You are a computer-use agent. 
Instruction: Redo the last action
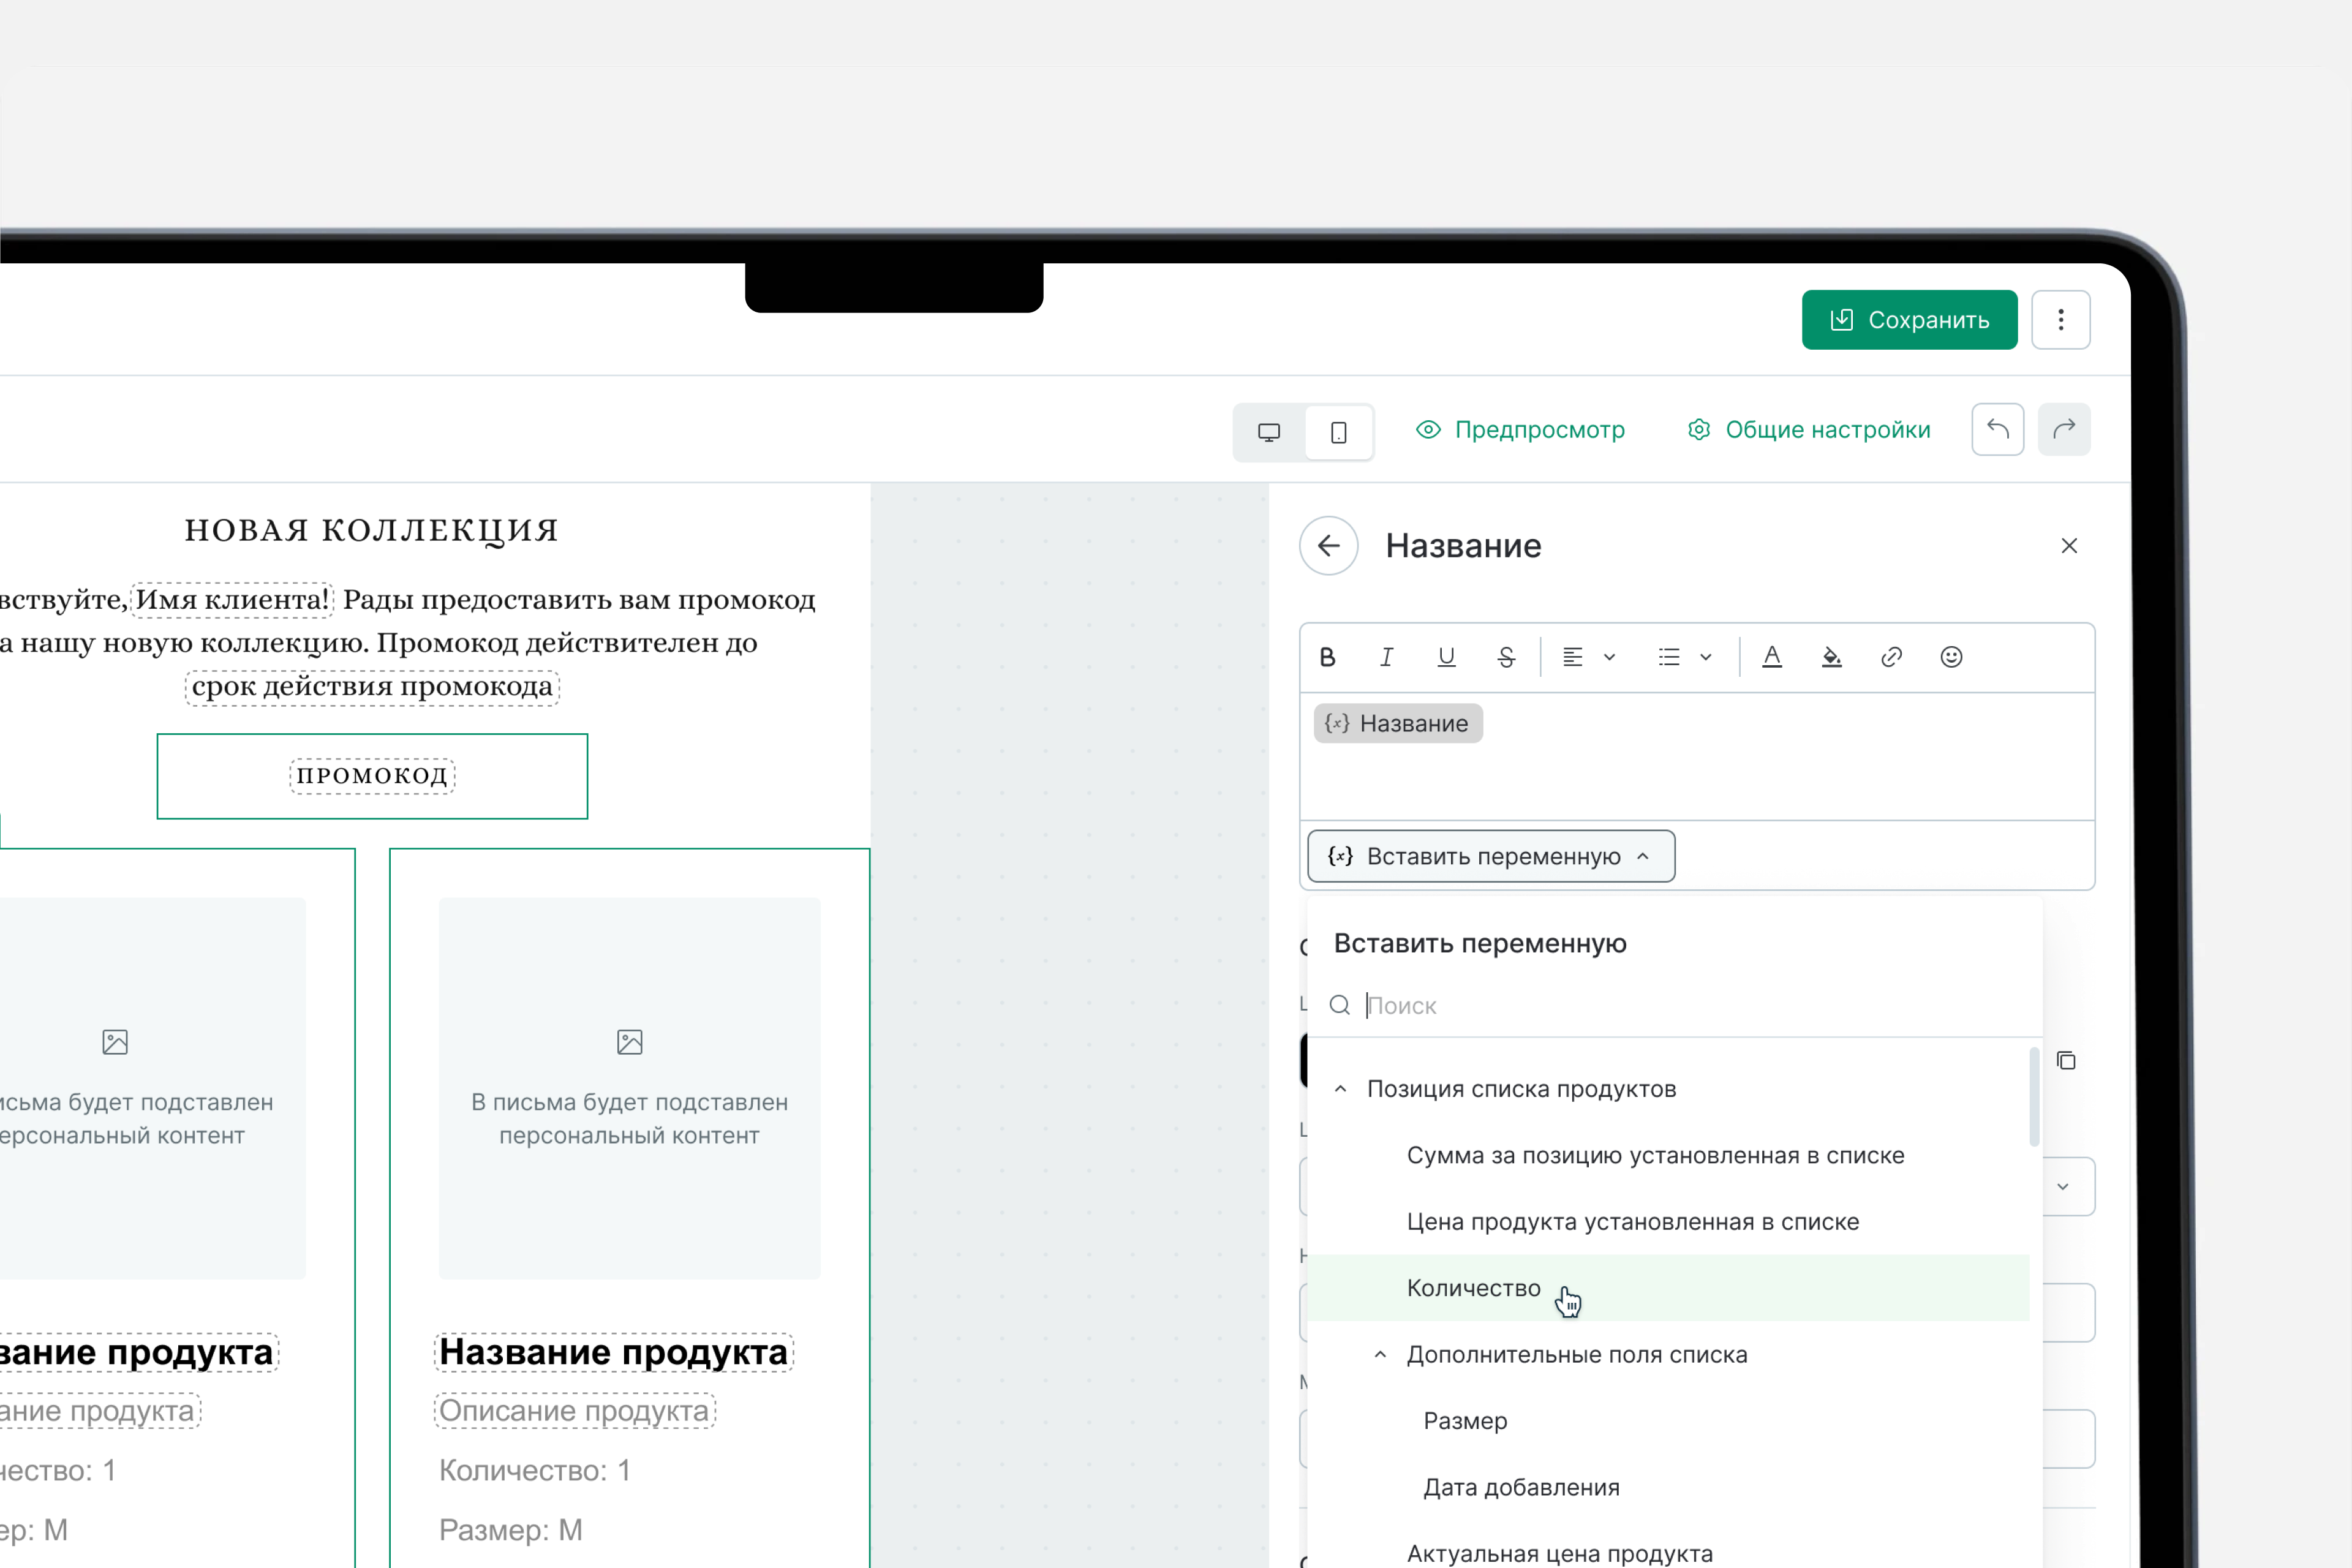[x=2064, y=430]
